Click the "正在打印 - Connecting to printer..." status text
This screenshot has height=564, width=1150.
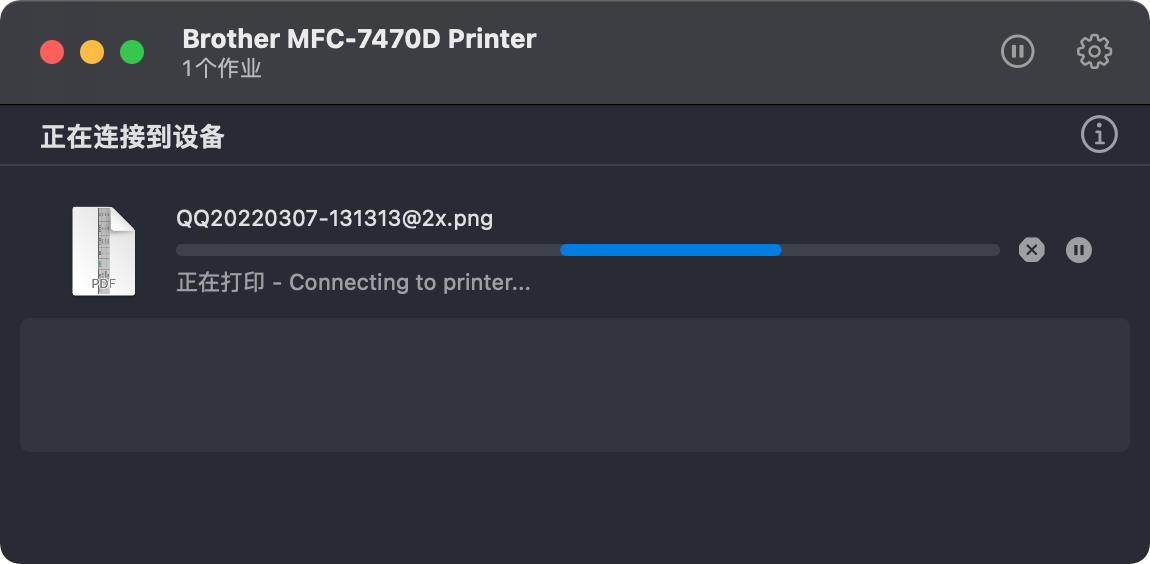(x=353, y=283)
